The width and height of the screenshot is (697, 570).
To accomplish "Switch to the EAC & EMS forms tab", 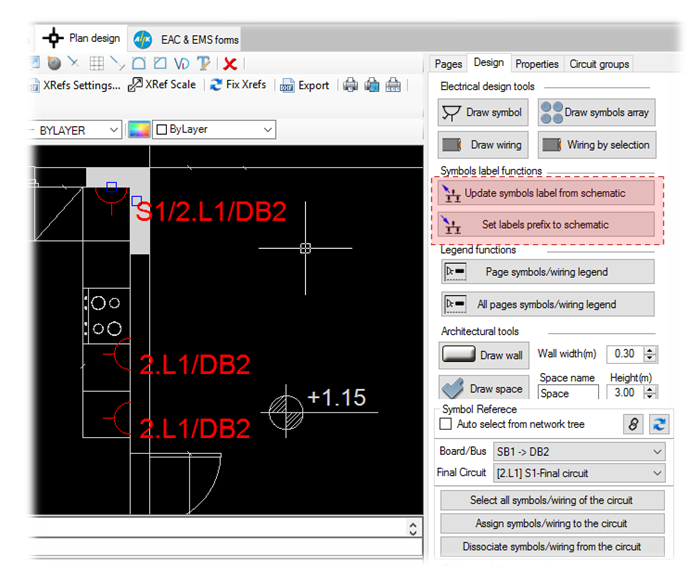I will point(186,40).
